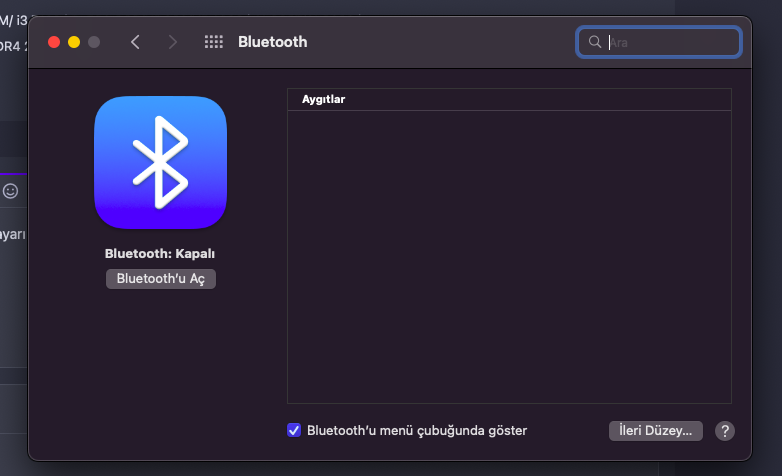Toggle the show Bluetooth in menu bar checkbox
Screen dimensions: 782x476
(294, 430)
